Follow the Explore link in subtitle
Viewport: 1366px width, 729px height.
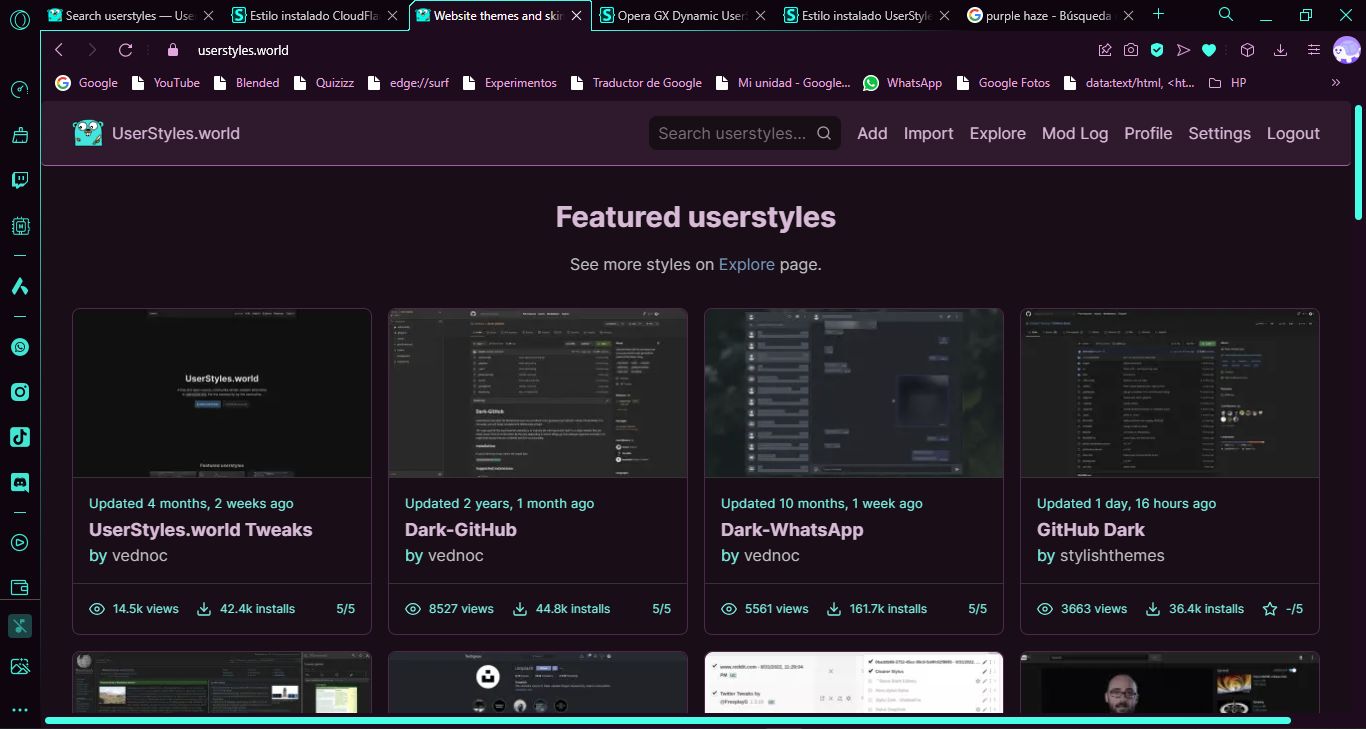click(746, 264)
